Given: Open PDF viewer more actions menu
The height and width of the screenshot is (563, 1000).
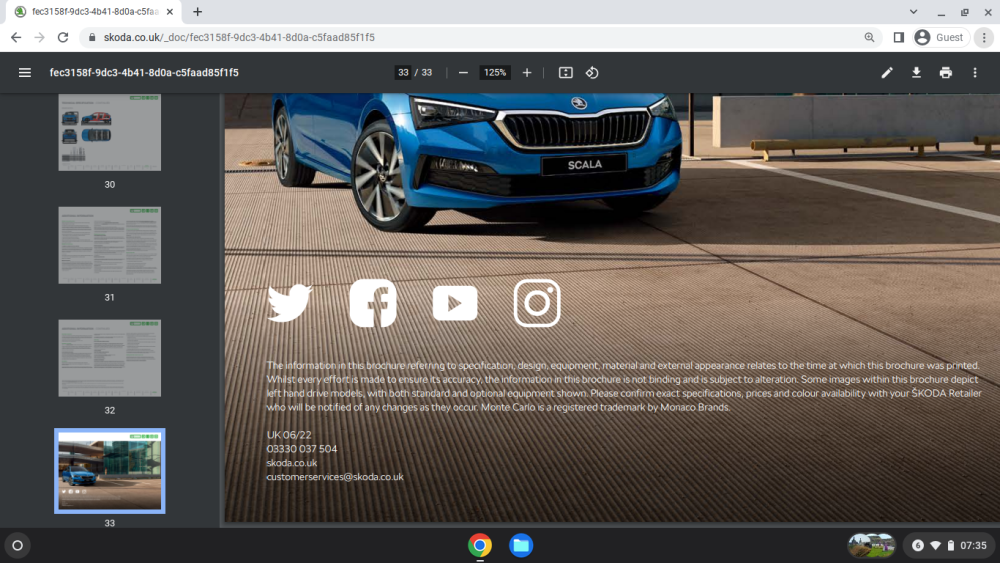Looking at the screenshot, I should click(x=975, y=73).
